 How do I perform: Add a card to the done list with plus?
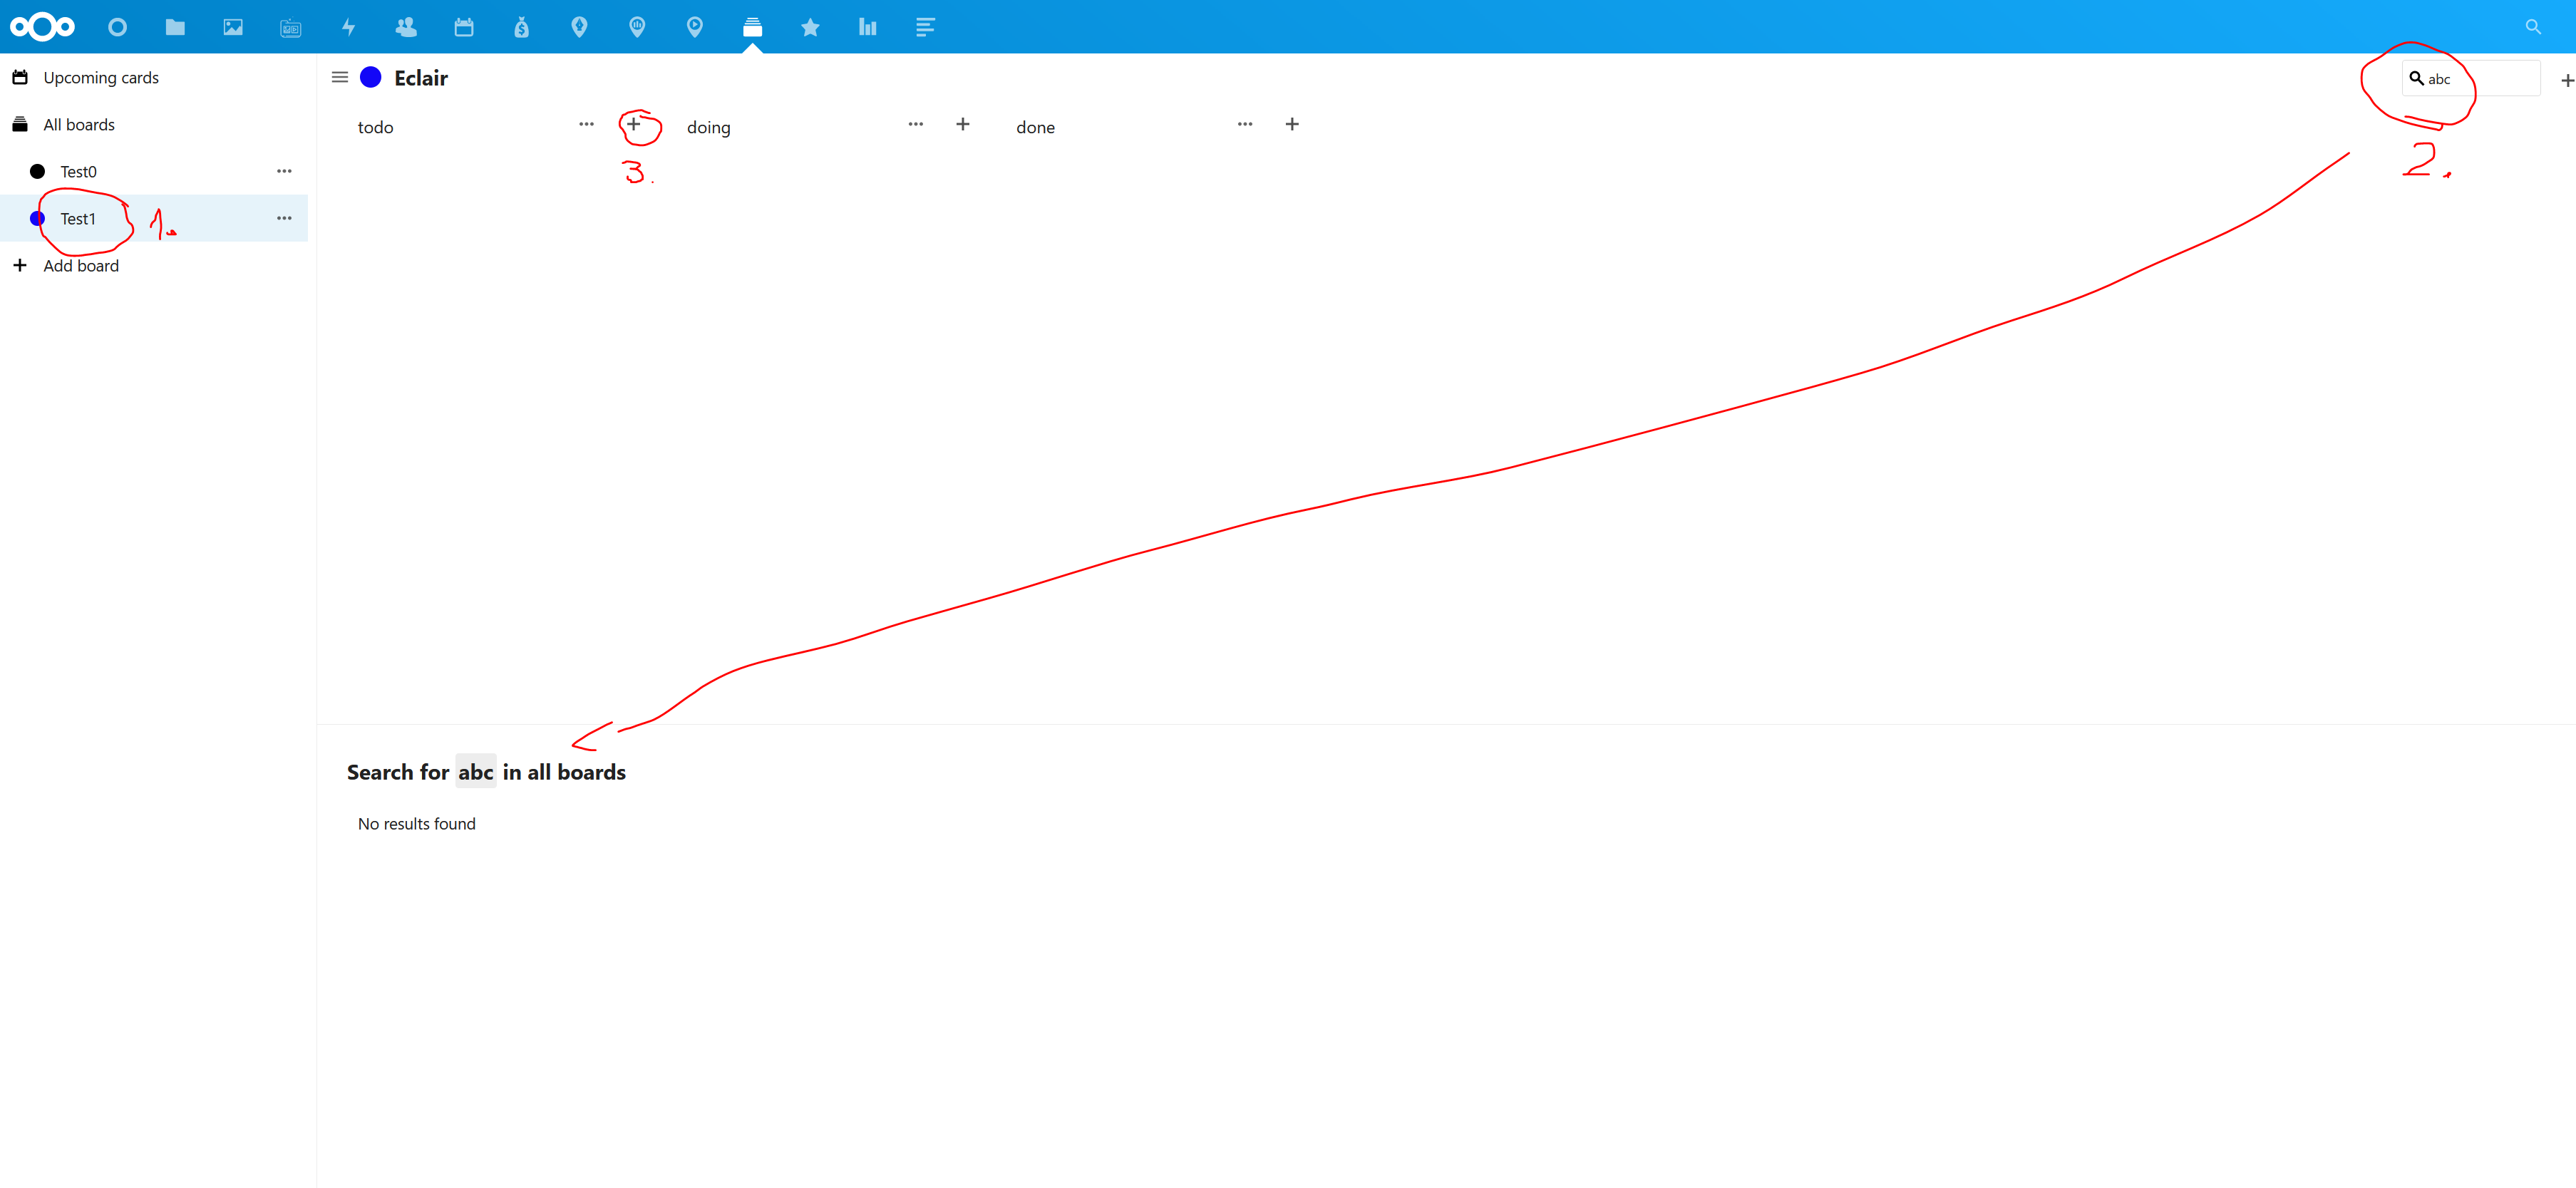pyautogui.click(x=1292, y=124)
